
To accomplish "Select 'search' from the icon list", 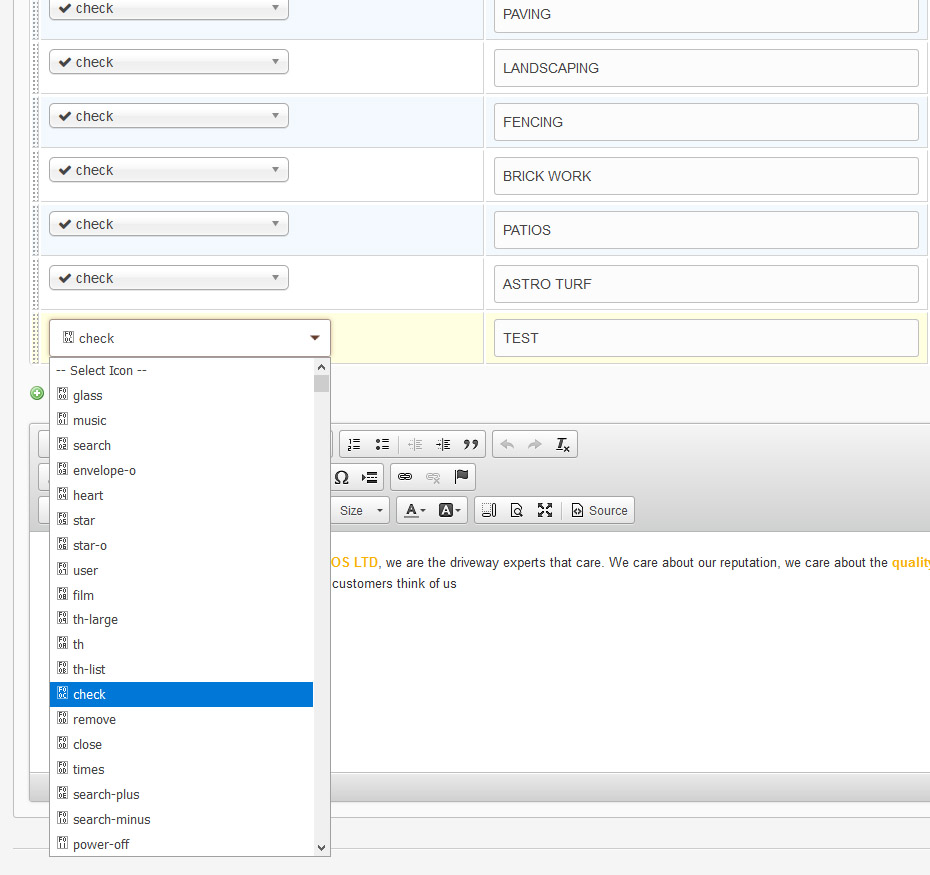I will tap(181, 445).
